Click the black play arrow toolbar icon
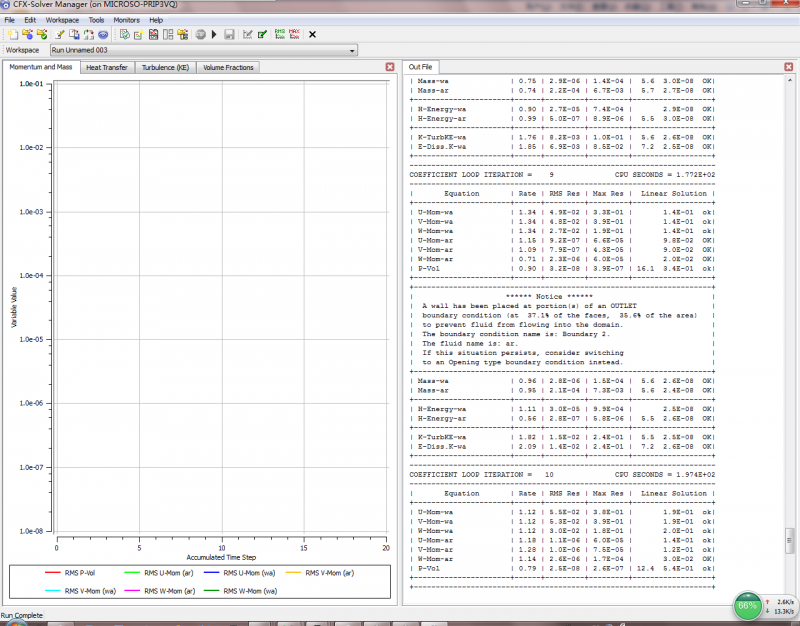The width and height of the screenshot is (800, 626). tap(214, 34)
